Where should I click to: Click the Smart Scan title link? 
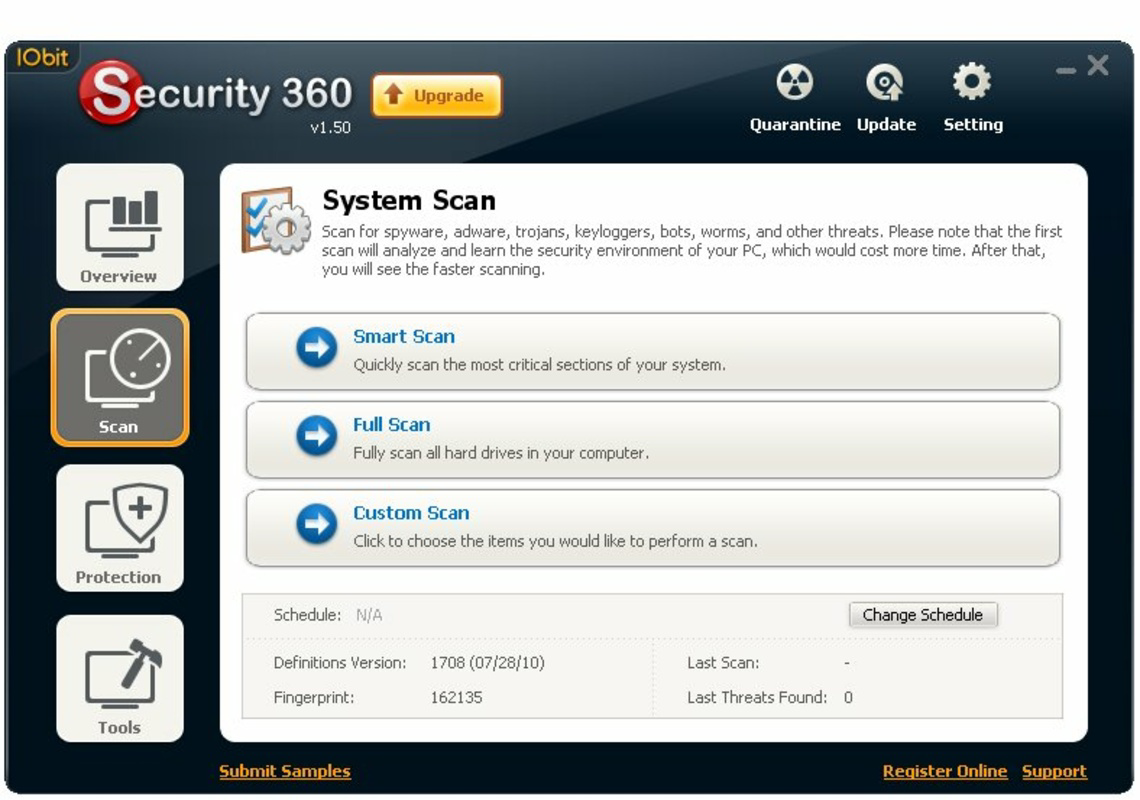pos(404,337)
